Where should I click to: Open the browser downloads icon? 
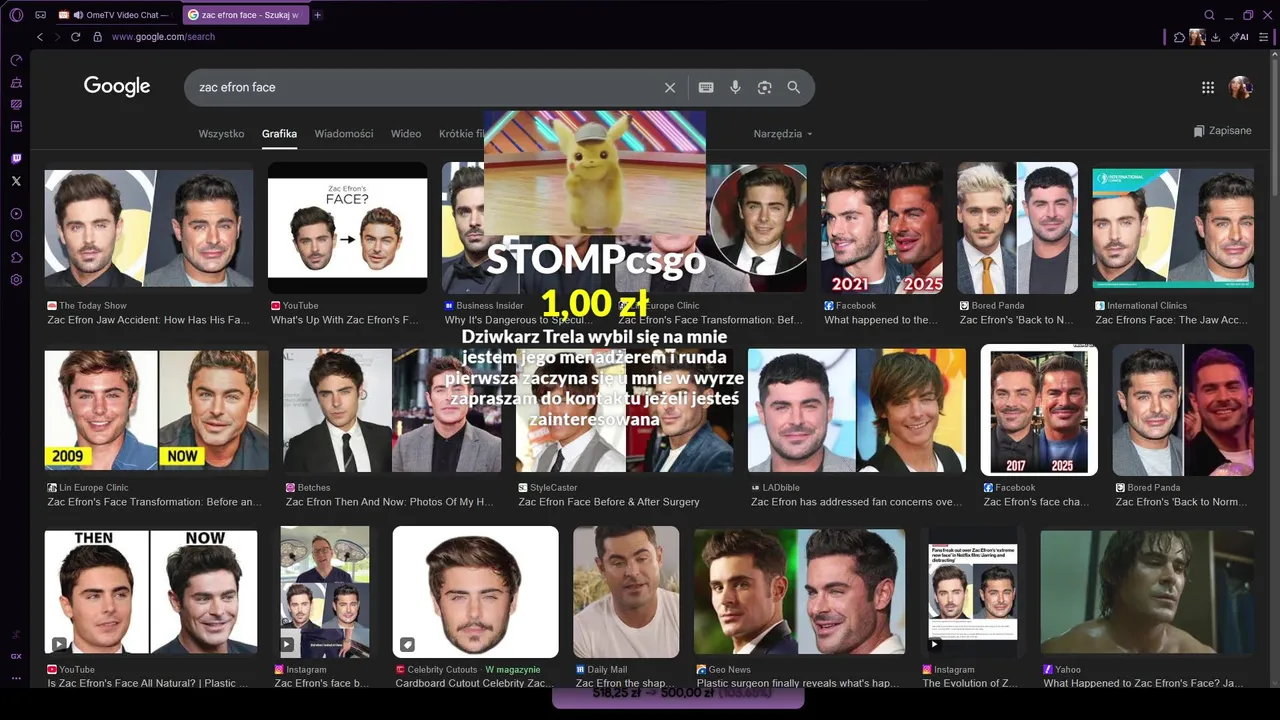tap(1215, 37)
